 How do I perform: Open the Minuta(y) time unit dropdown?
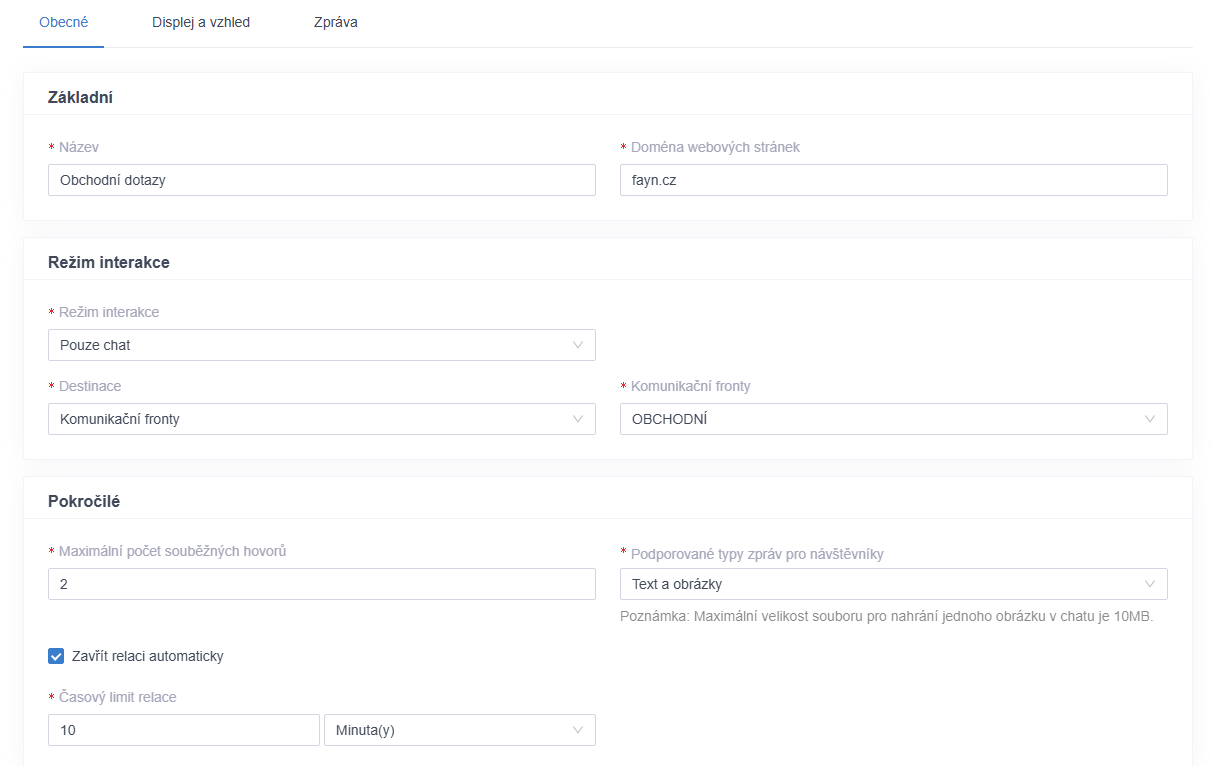tap(458, 730)
